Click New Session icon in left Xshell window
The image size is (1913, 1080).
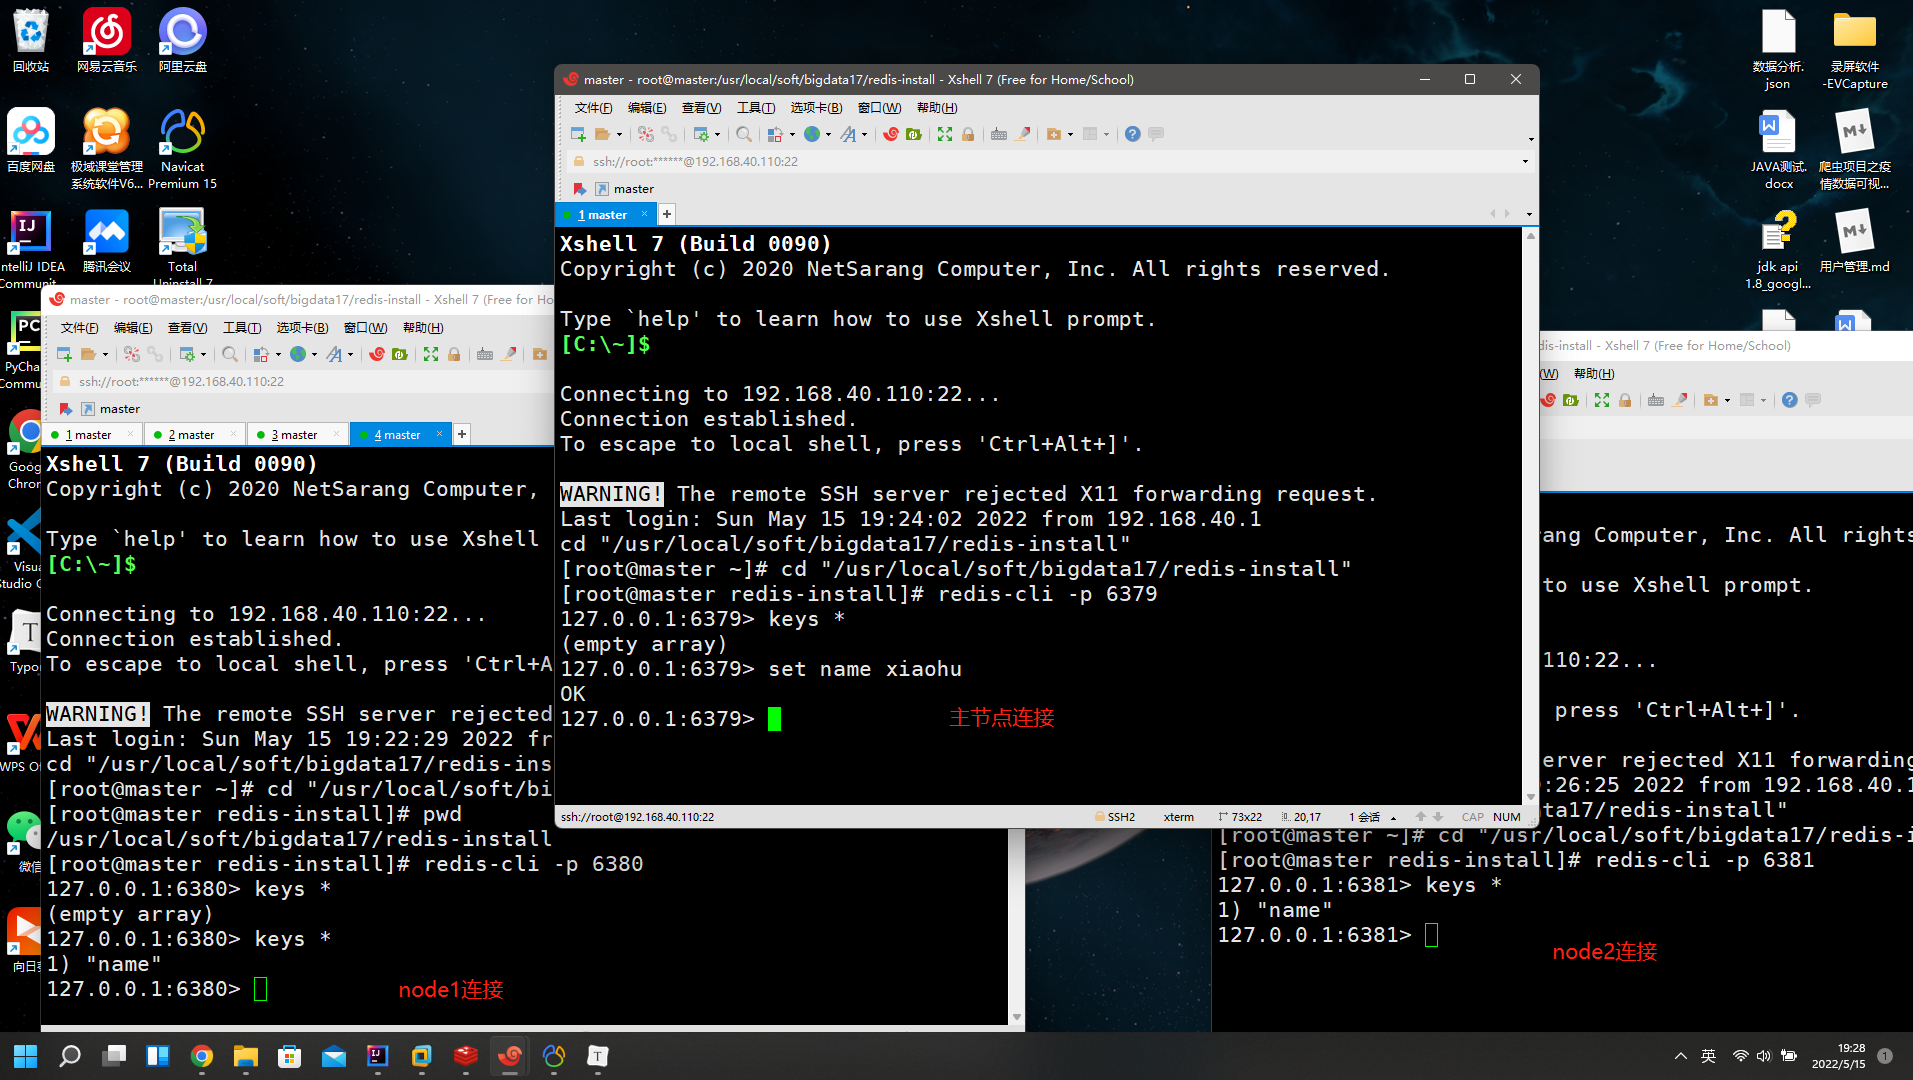tap(64, 354)
